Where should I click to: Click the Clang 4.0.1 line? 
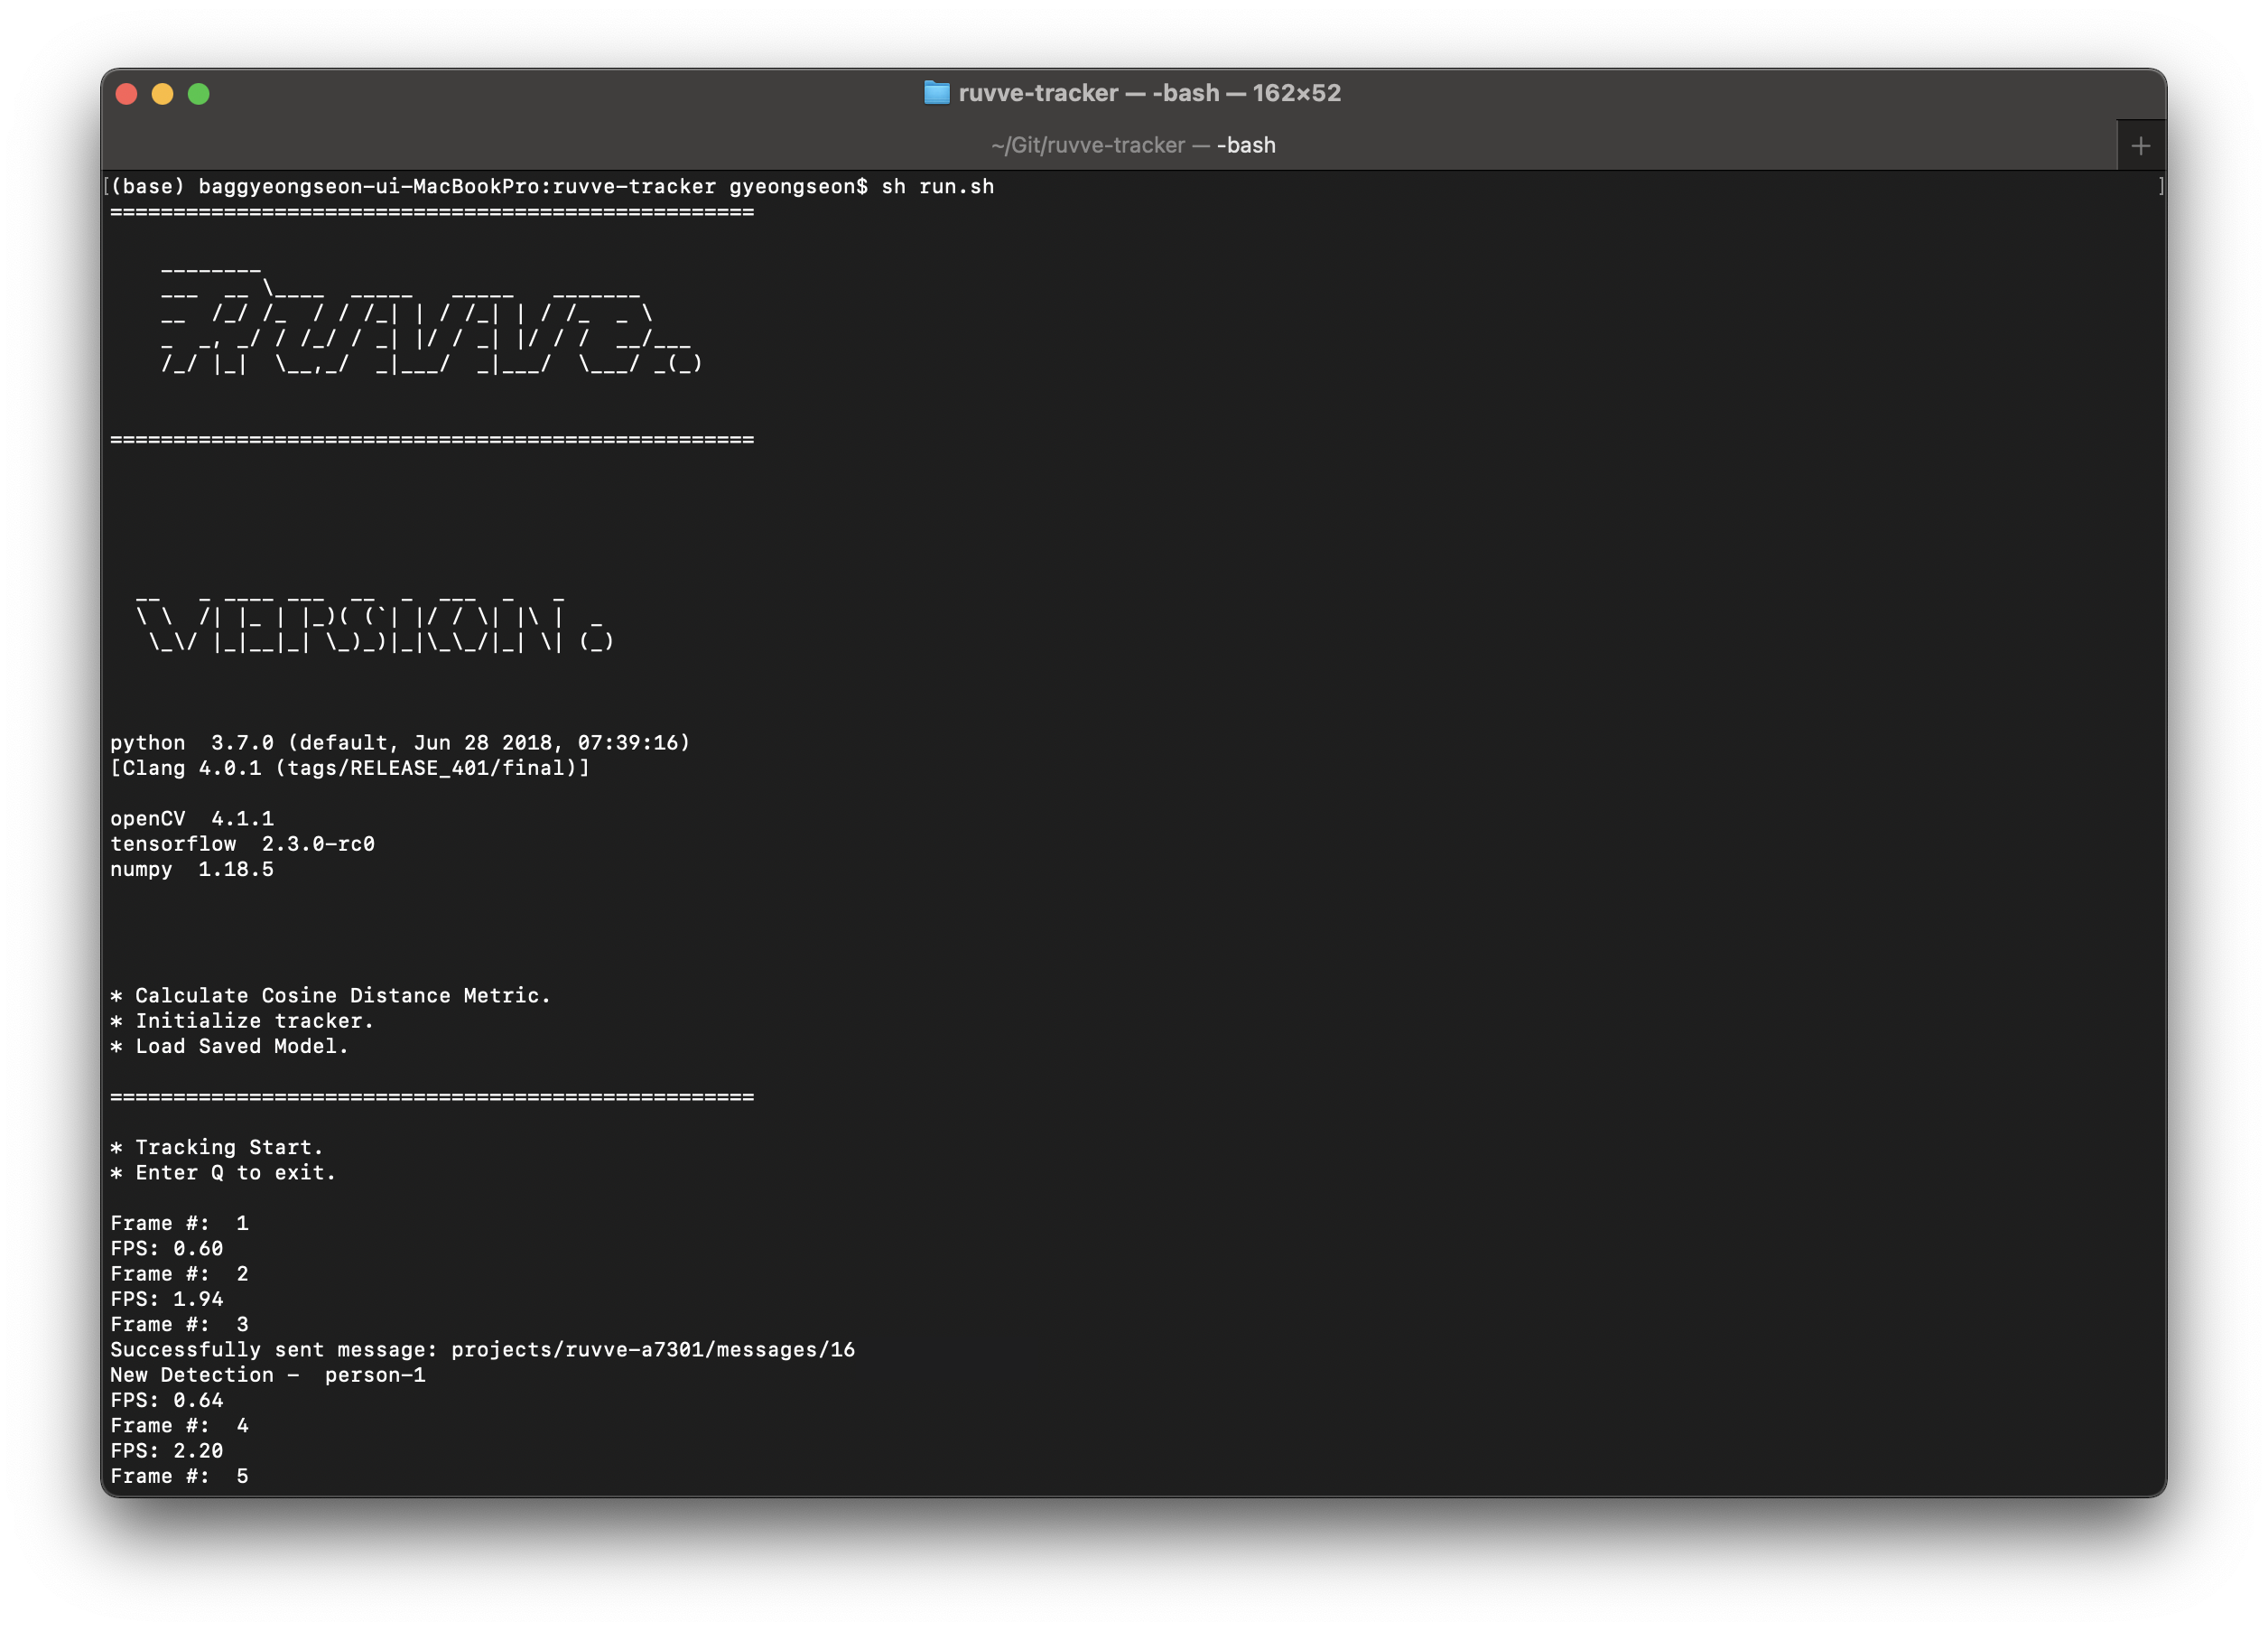(x=350, y=768)
